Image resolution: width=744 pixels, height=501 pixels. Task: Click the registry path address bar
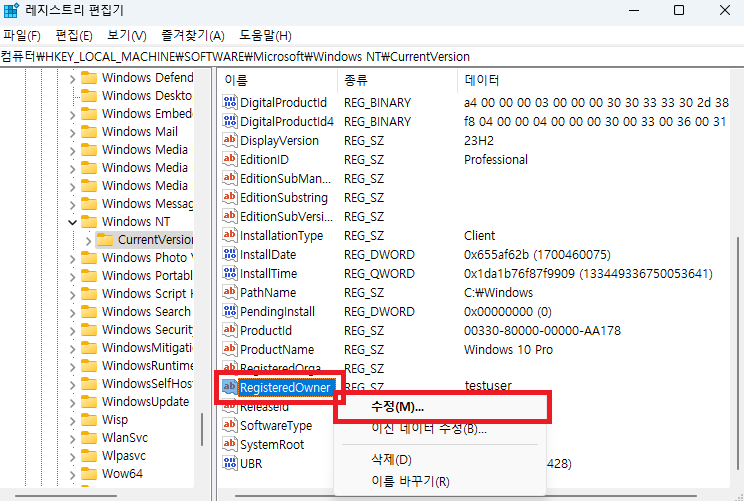click(x=372, y=56)
